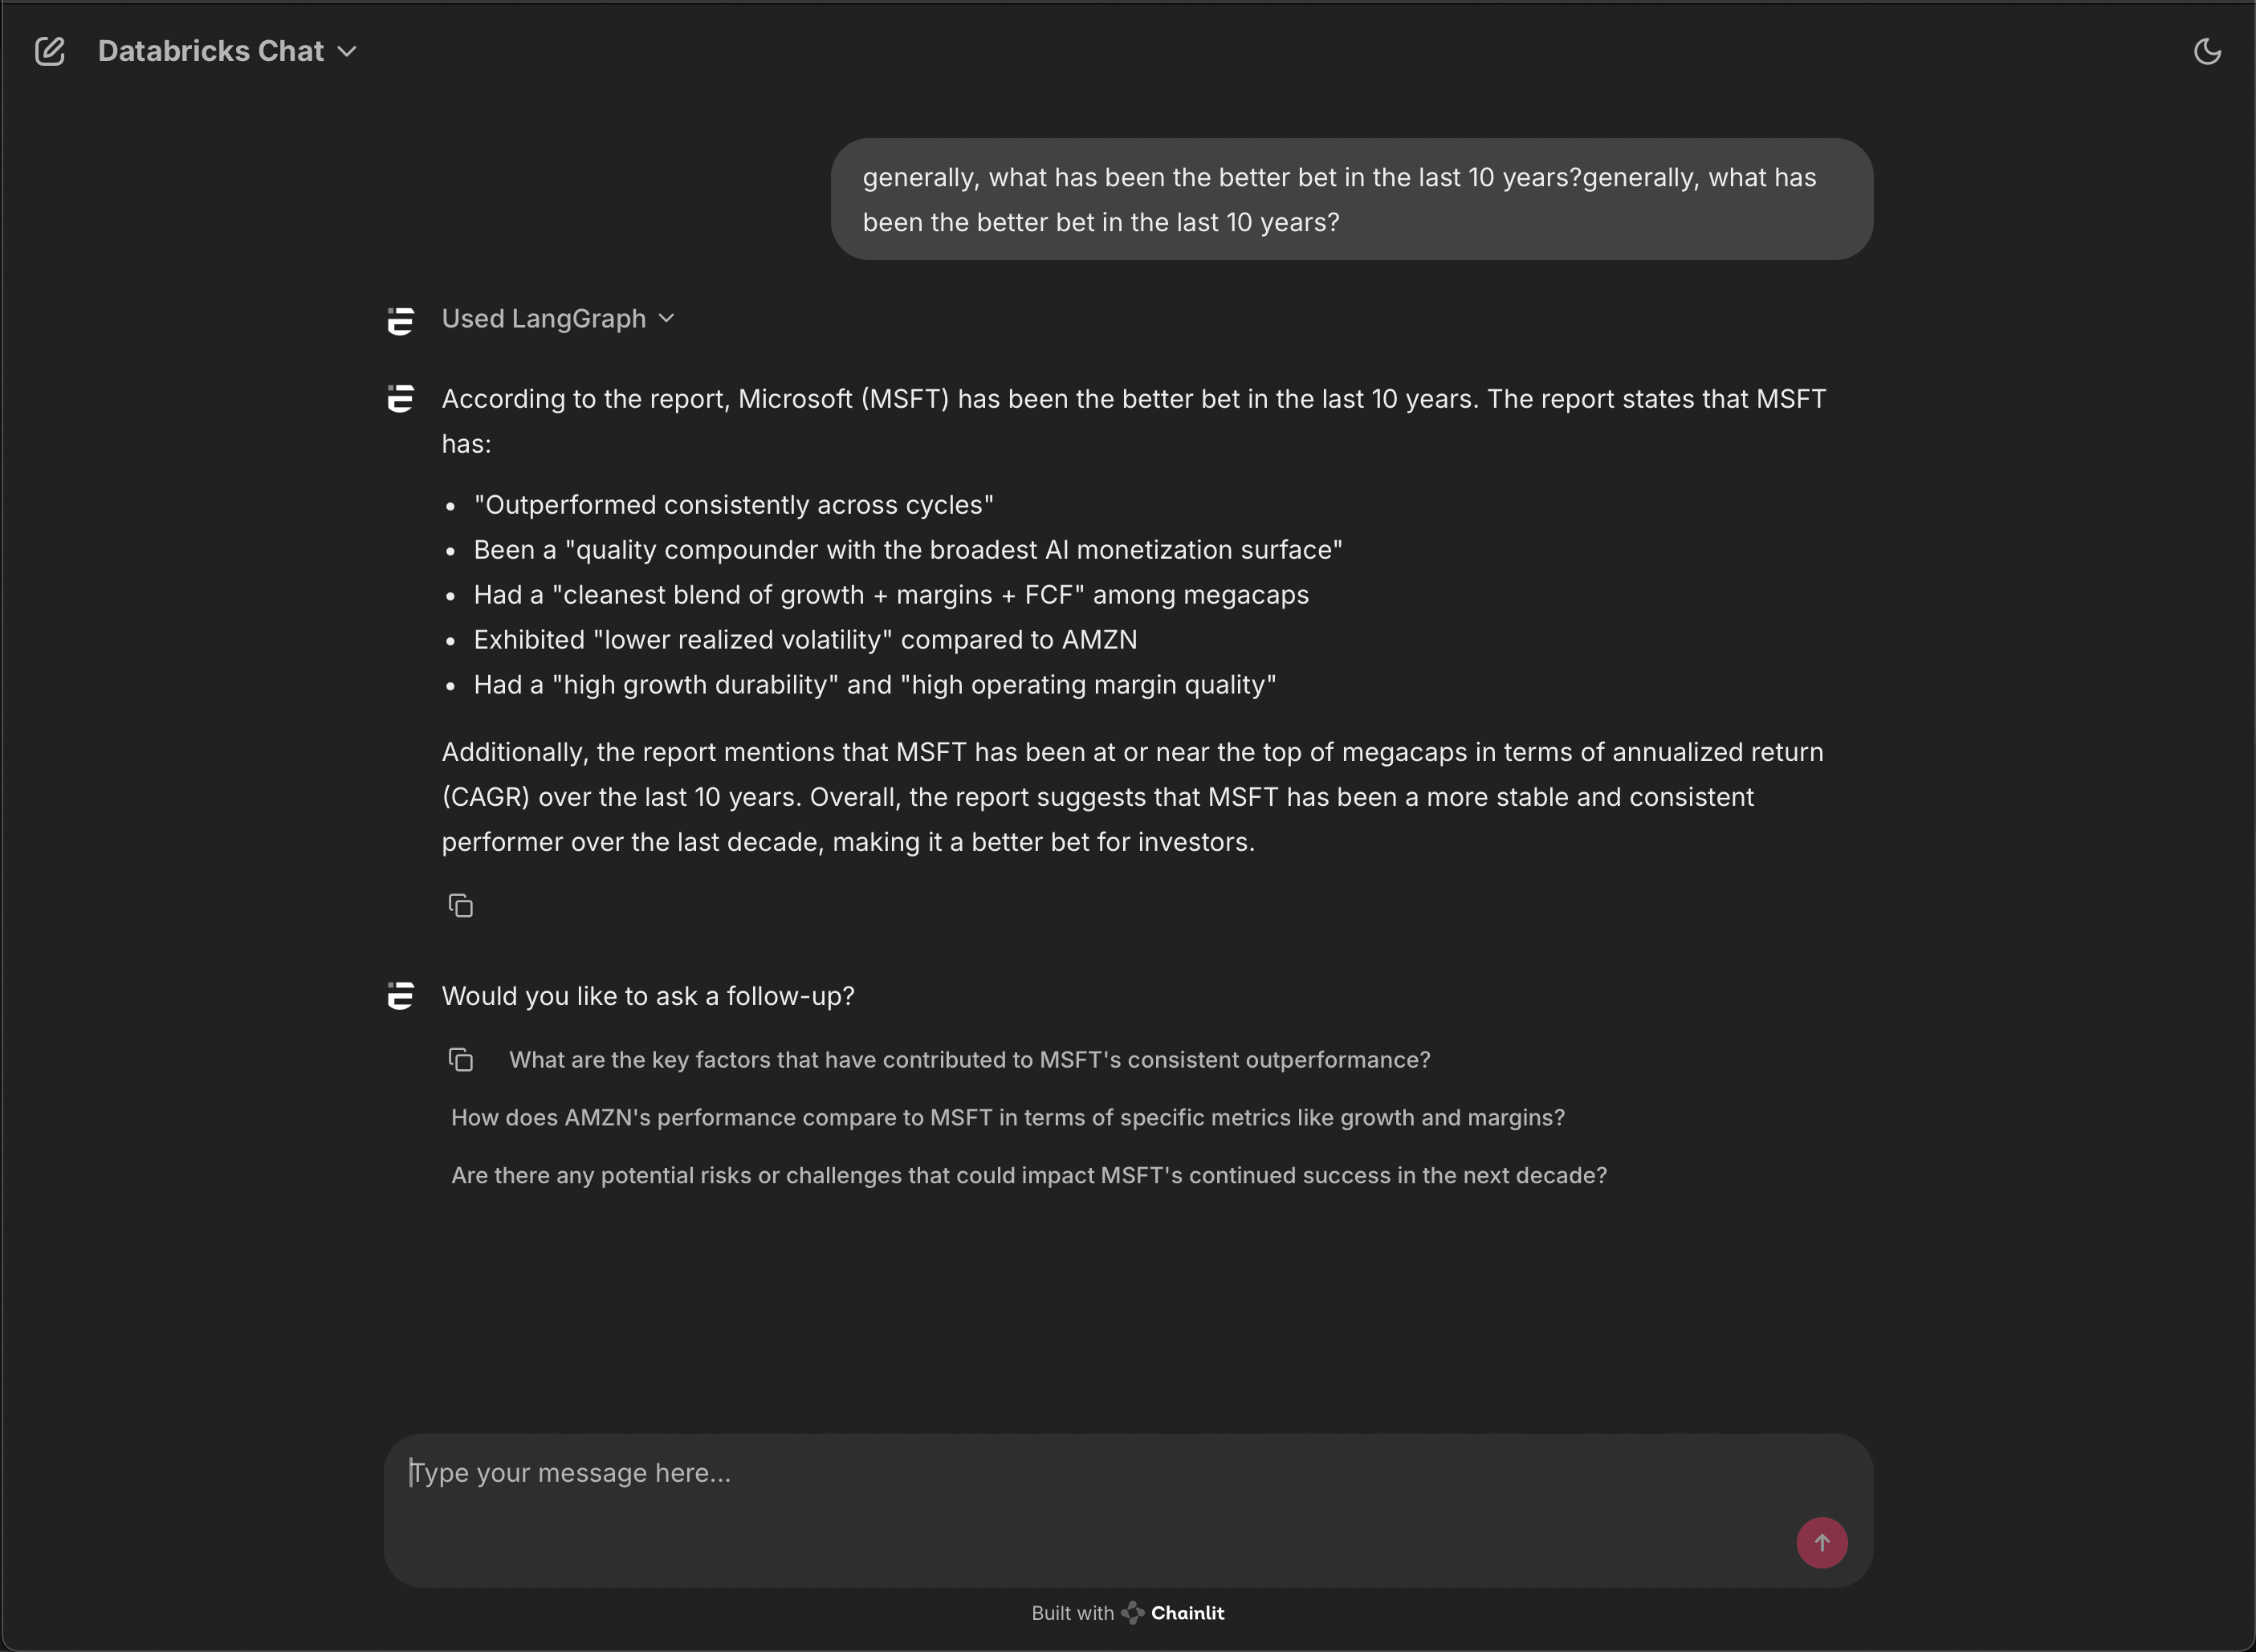Copy the MSFT answer with copy icon
This screenshot has width=2256, height=1652.
(x=460, y=906)
